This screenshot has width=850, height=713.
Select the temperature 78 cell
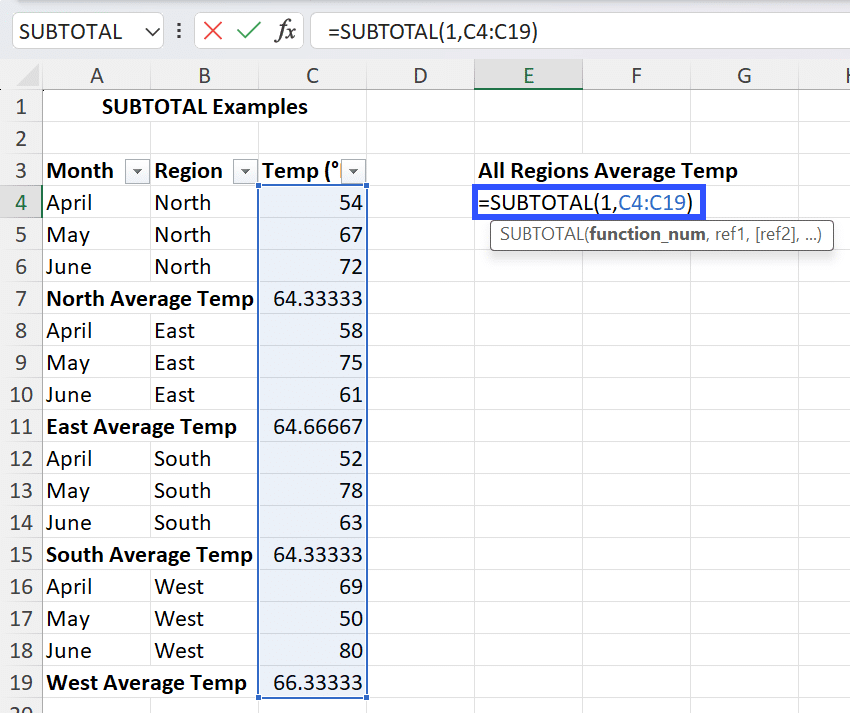coord(312,490)
